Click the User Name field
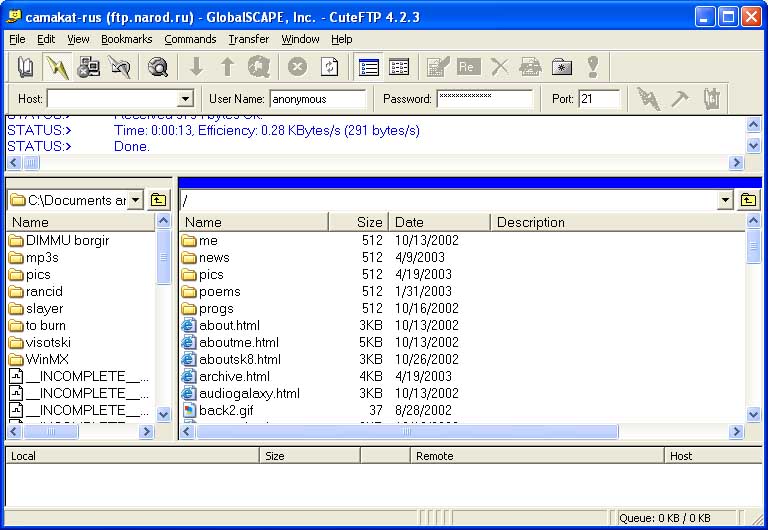The image size is (768, 530). pos(317,99)
